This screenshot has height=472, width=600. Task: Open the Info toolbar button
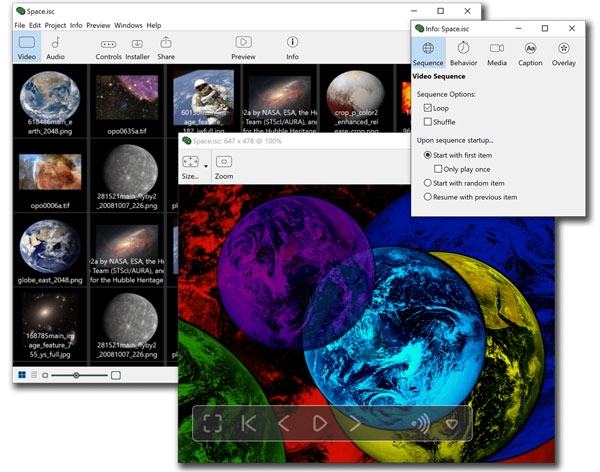pyautogui.click(x=292, y=48)
